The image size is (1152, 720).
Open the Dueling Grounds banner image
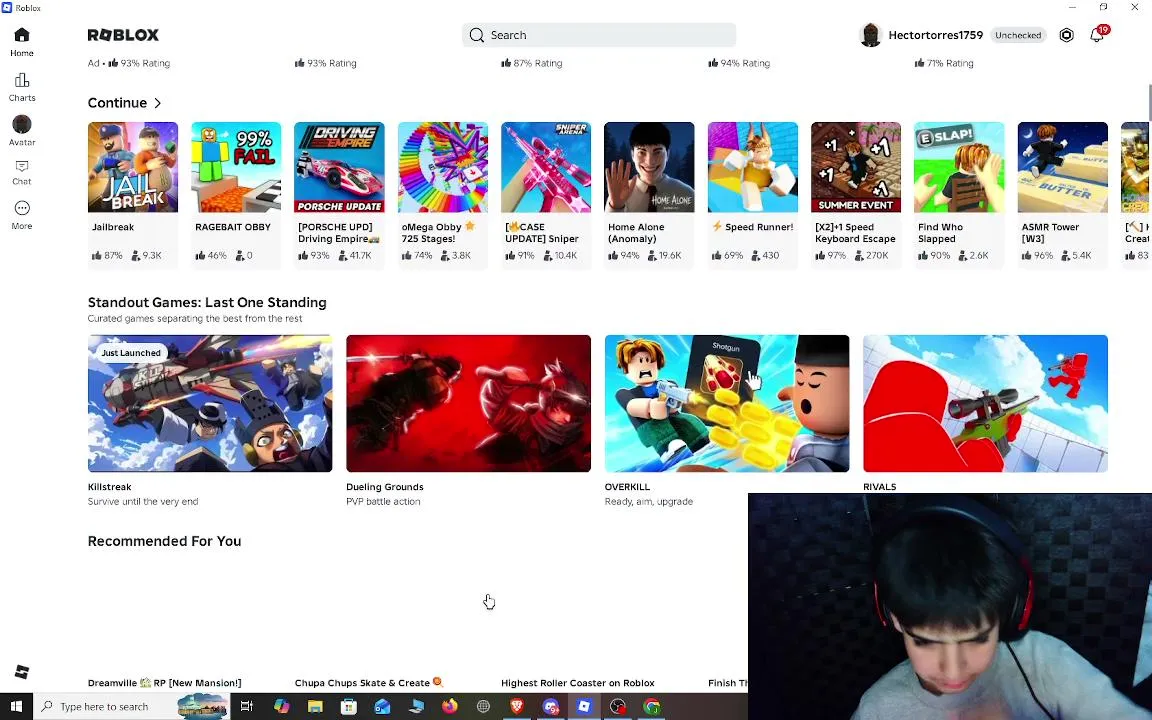pos(468,403)
